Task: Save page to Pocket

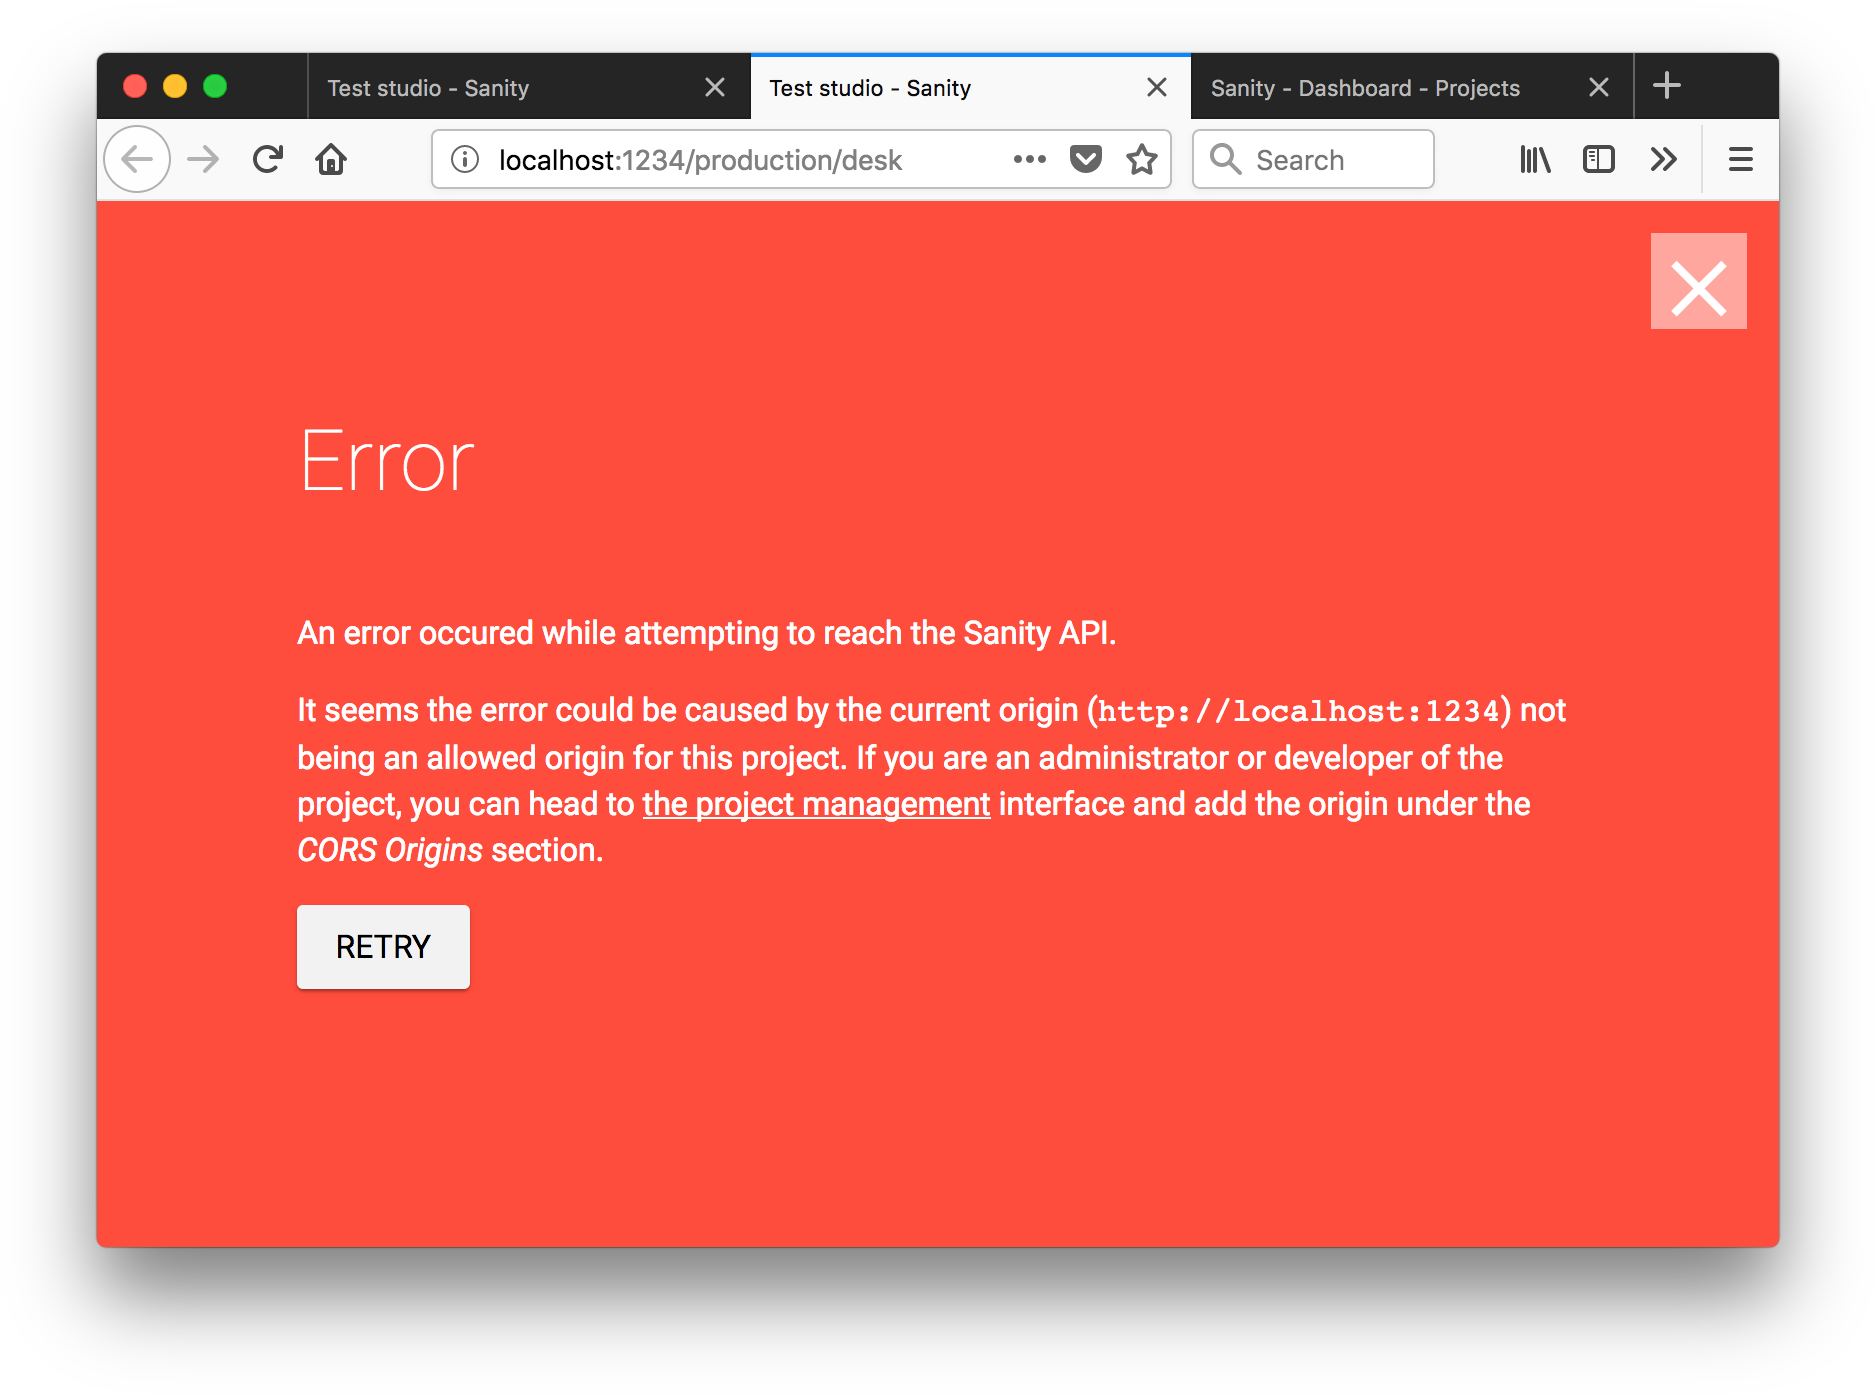Action: pos(1085,159)
